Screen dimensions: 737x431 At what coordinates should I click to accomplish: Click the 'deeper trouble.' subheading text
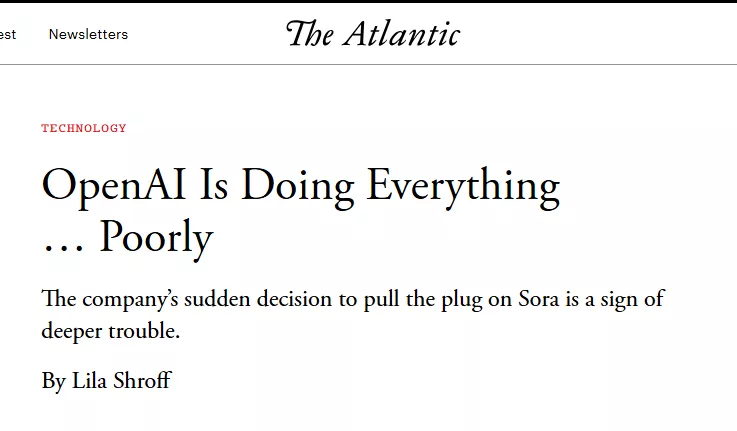pyautogui.click(x=111, y=330)
